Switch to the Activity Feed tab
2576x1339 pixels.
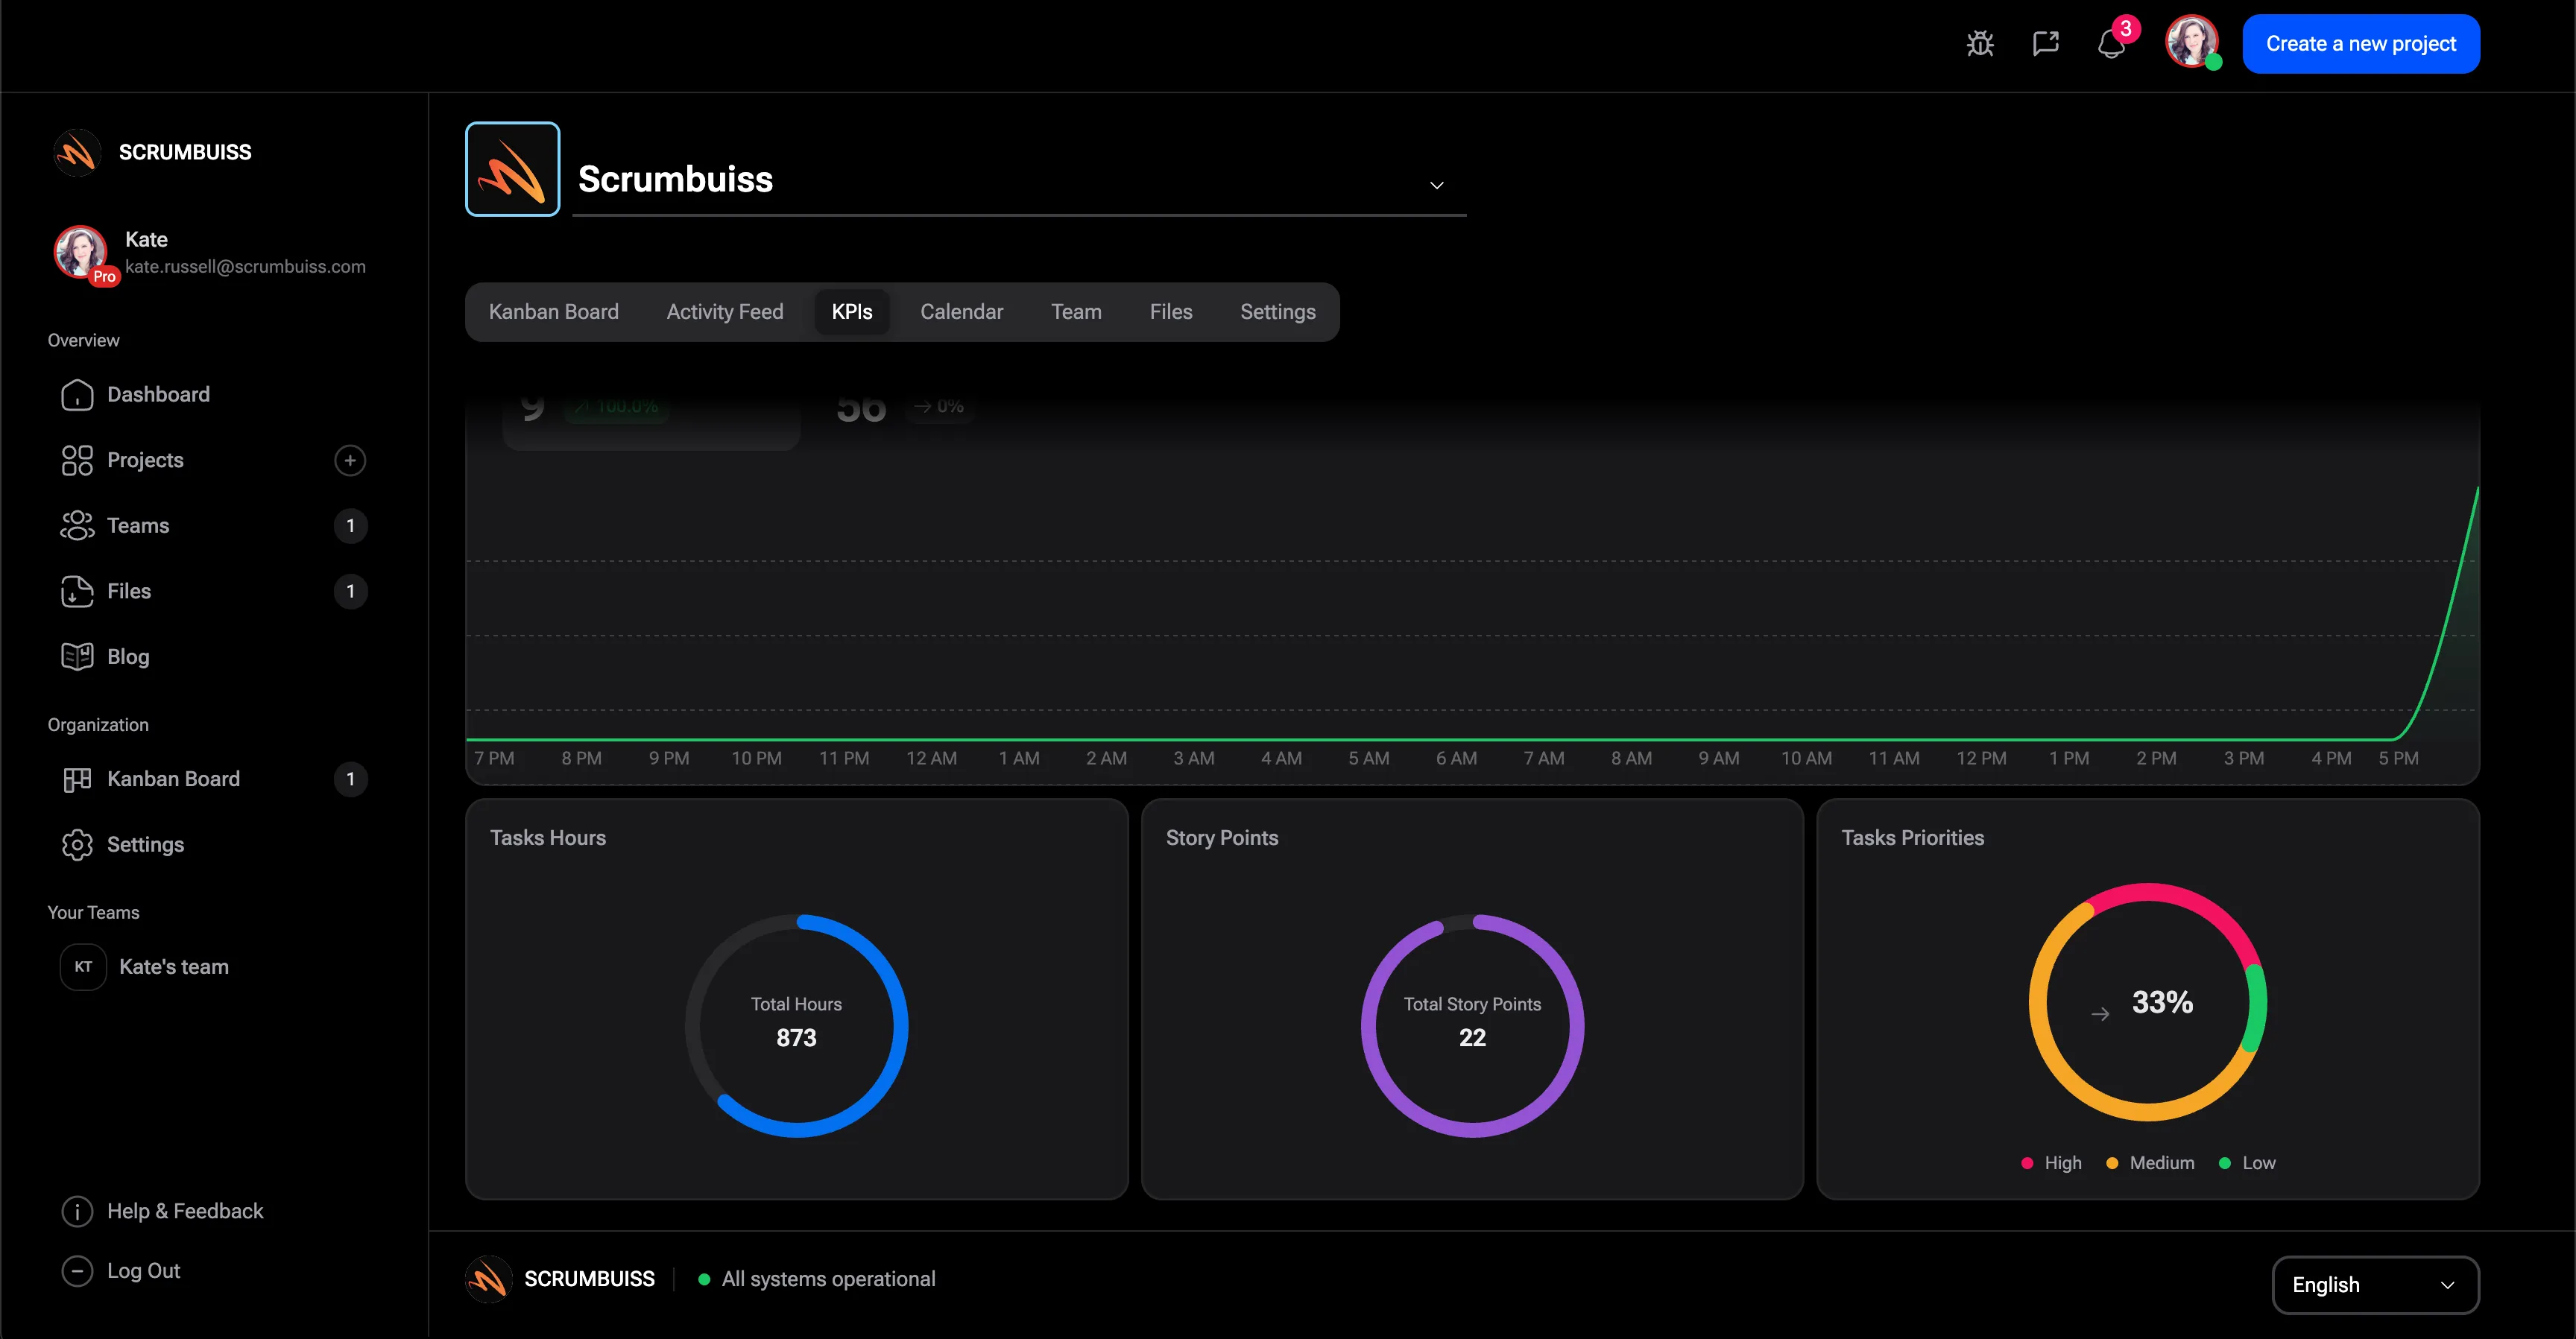coord(724,312)
